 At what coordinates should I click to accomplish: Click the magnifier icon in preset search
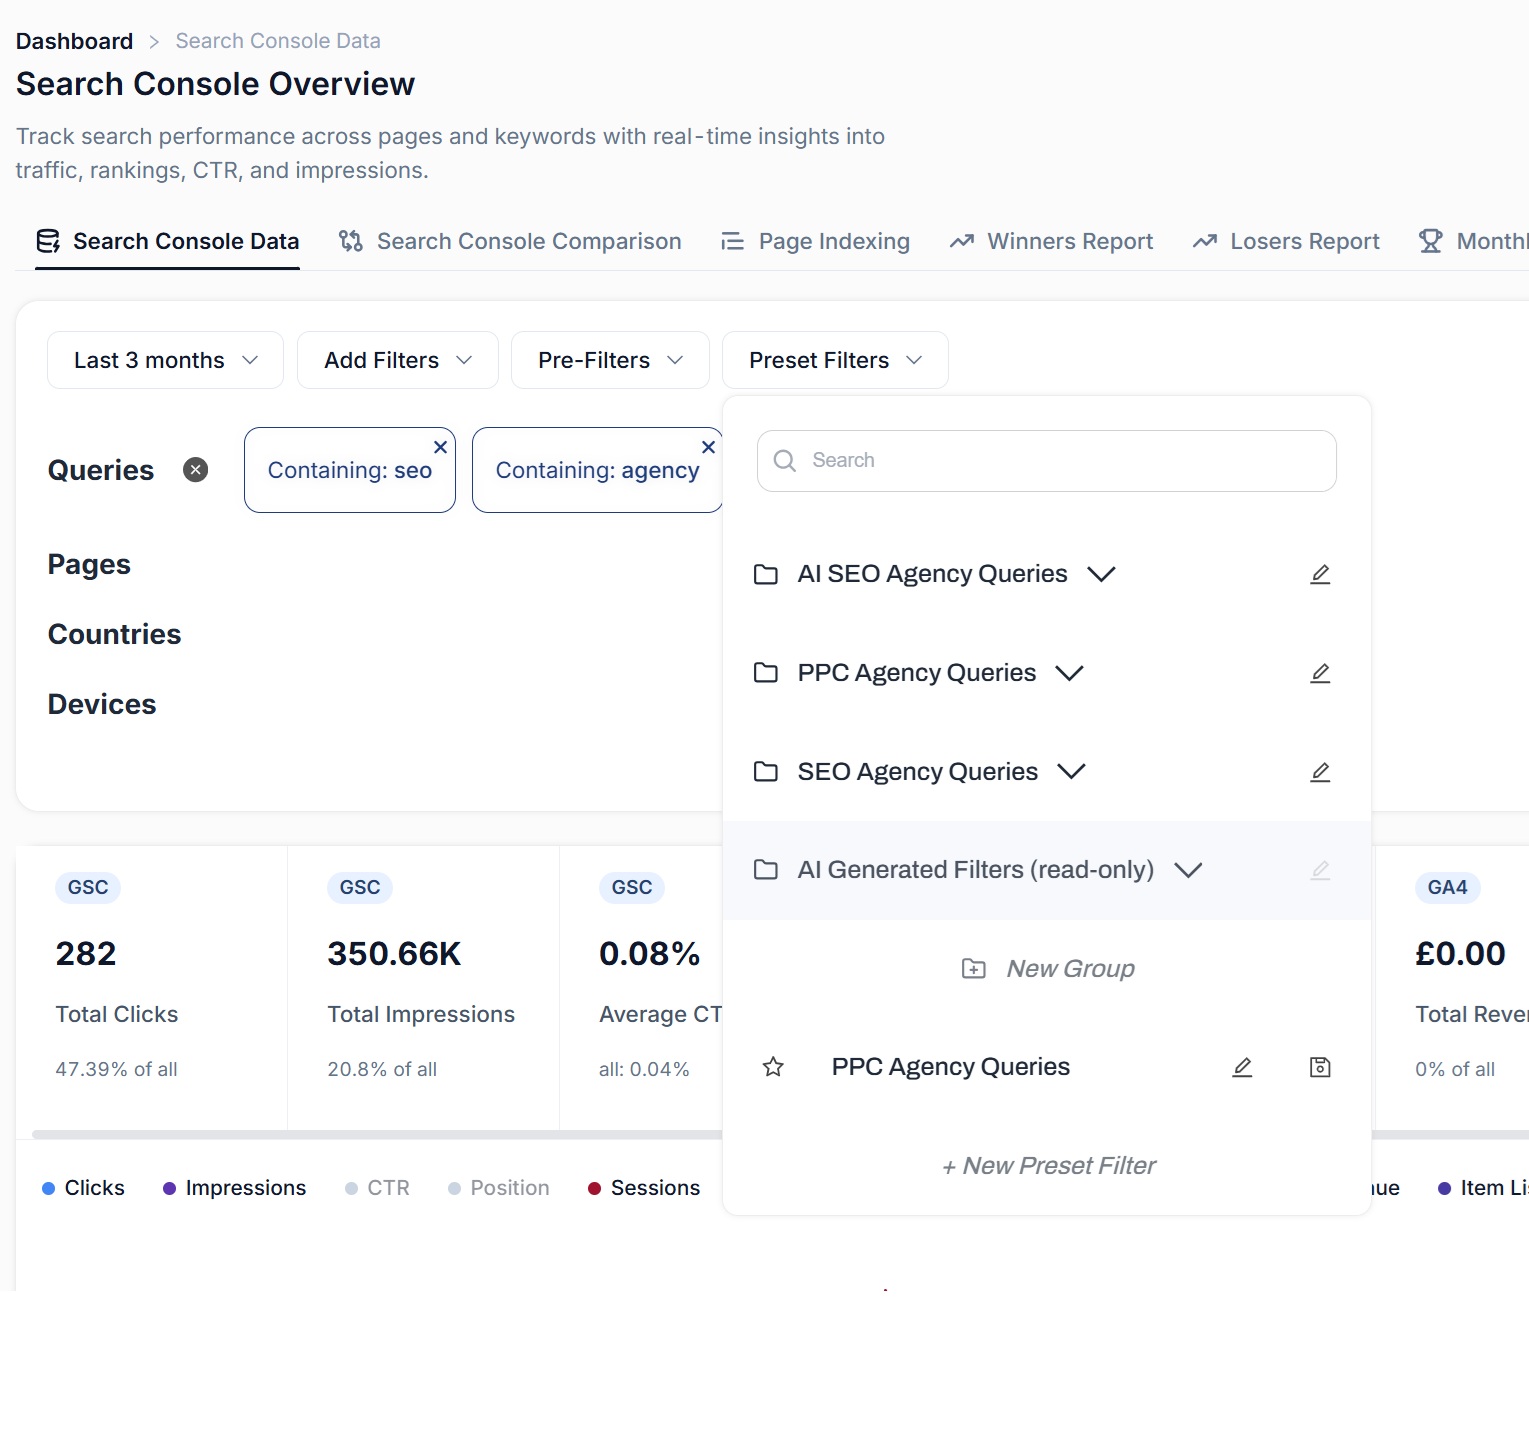click(x=785, y=460)
